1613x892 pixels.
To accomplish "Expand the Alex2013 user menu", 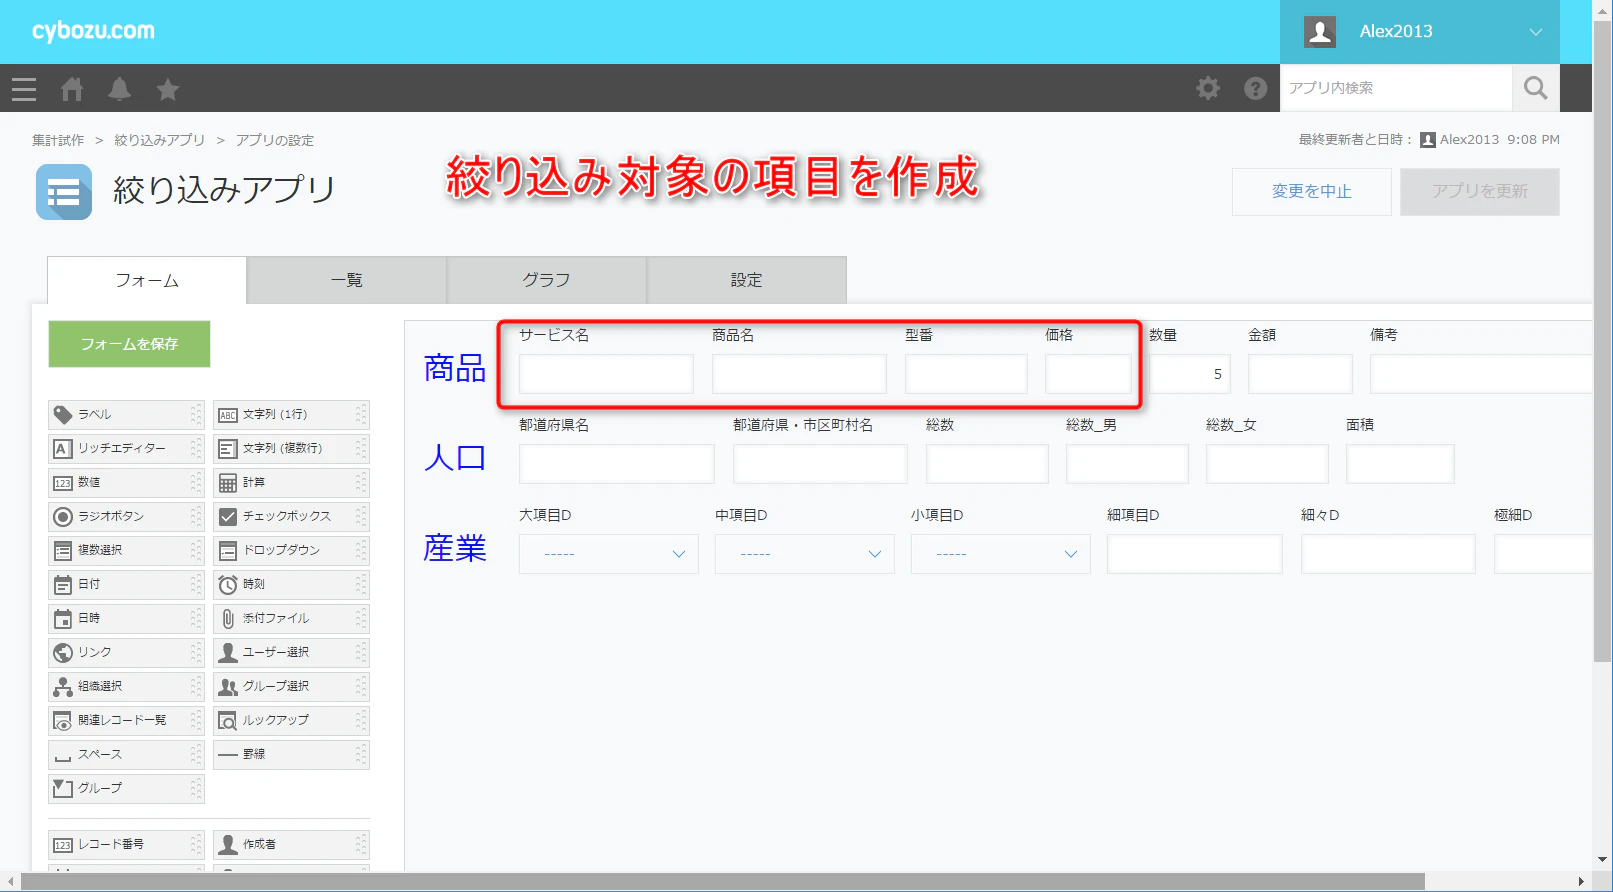I will pos(1420,32).
